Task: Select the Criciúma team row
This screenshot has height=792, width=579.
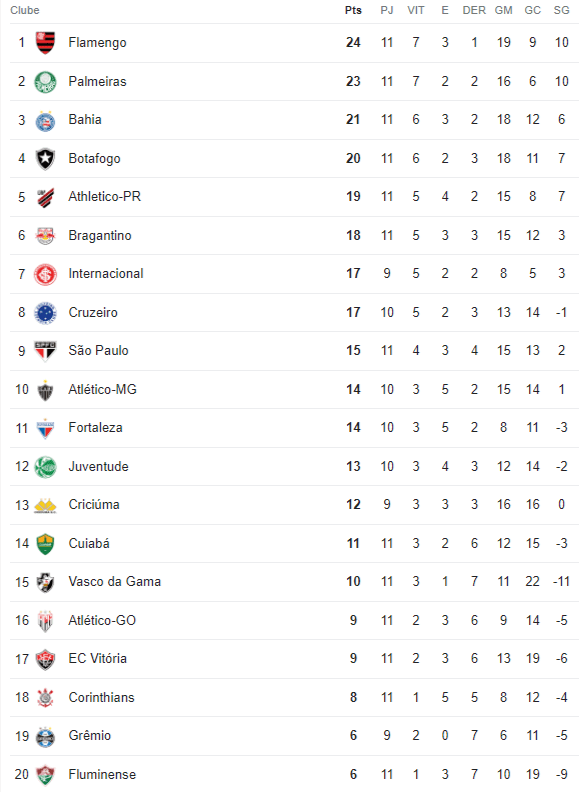Action: (294, 505)
